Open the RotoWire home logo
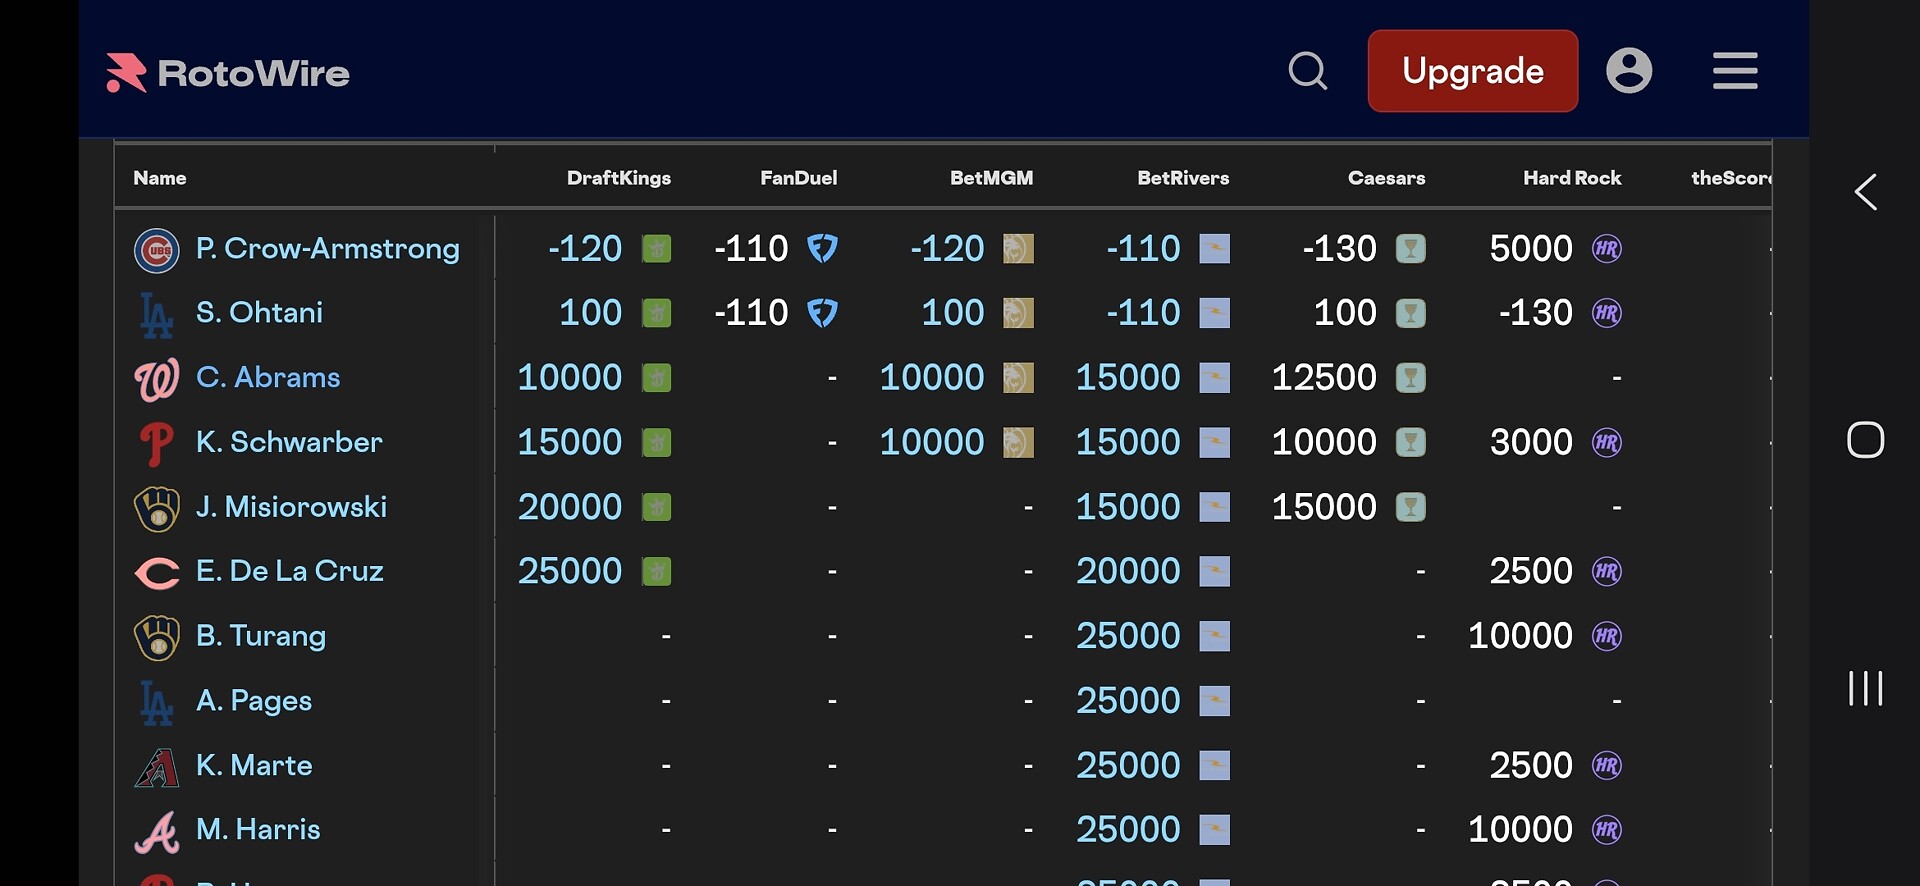1920x886 pixels. pos(228,72)
